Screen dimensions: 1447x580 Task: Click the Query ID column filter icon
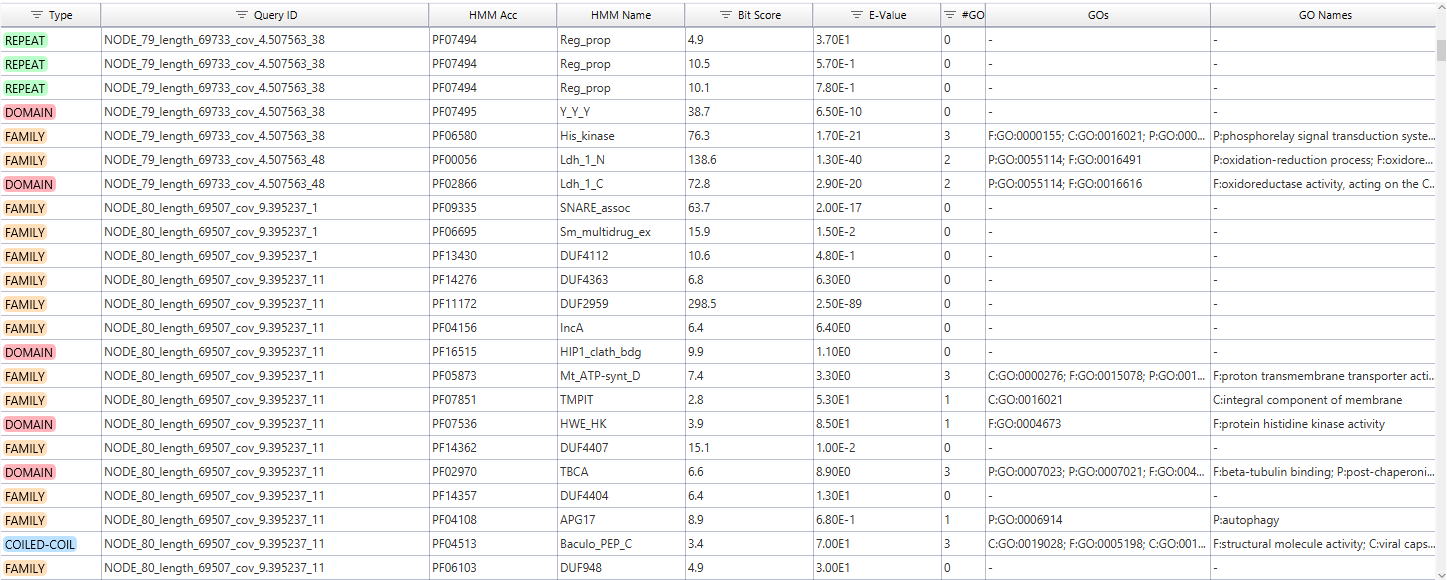[241, 15]
